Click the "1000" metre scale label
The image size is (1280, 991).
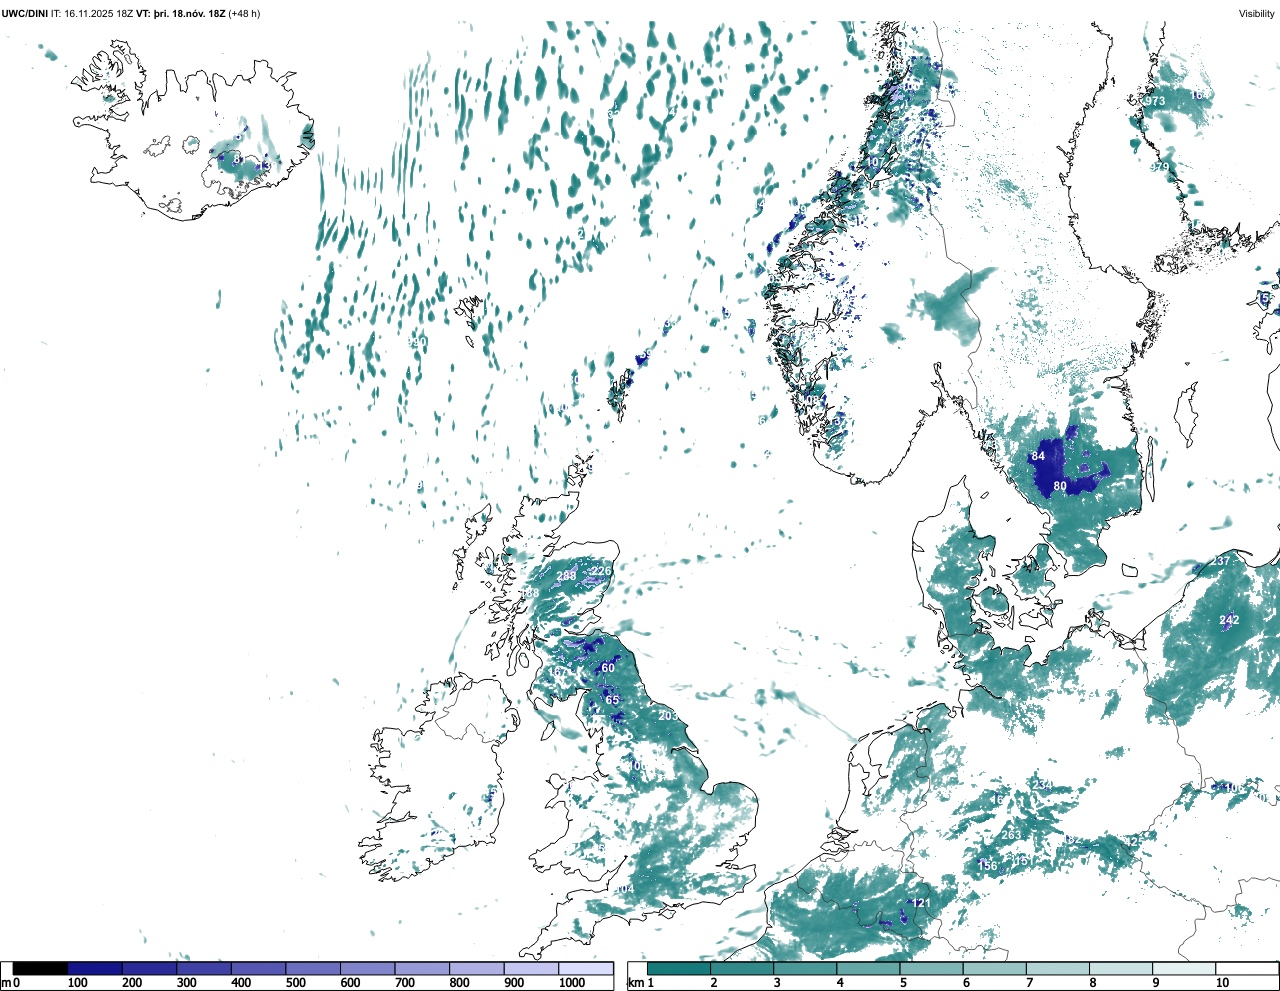(x=572, y=983)
